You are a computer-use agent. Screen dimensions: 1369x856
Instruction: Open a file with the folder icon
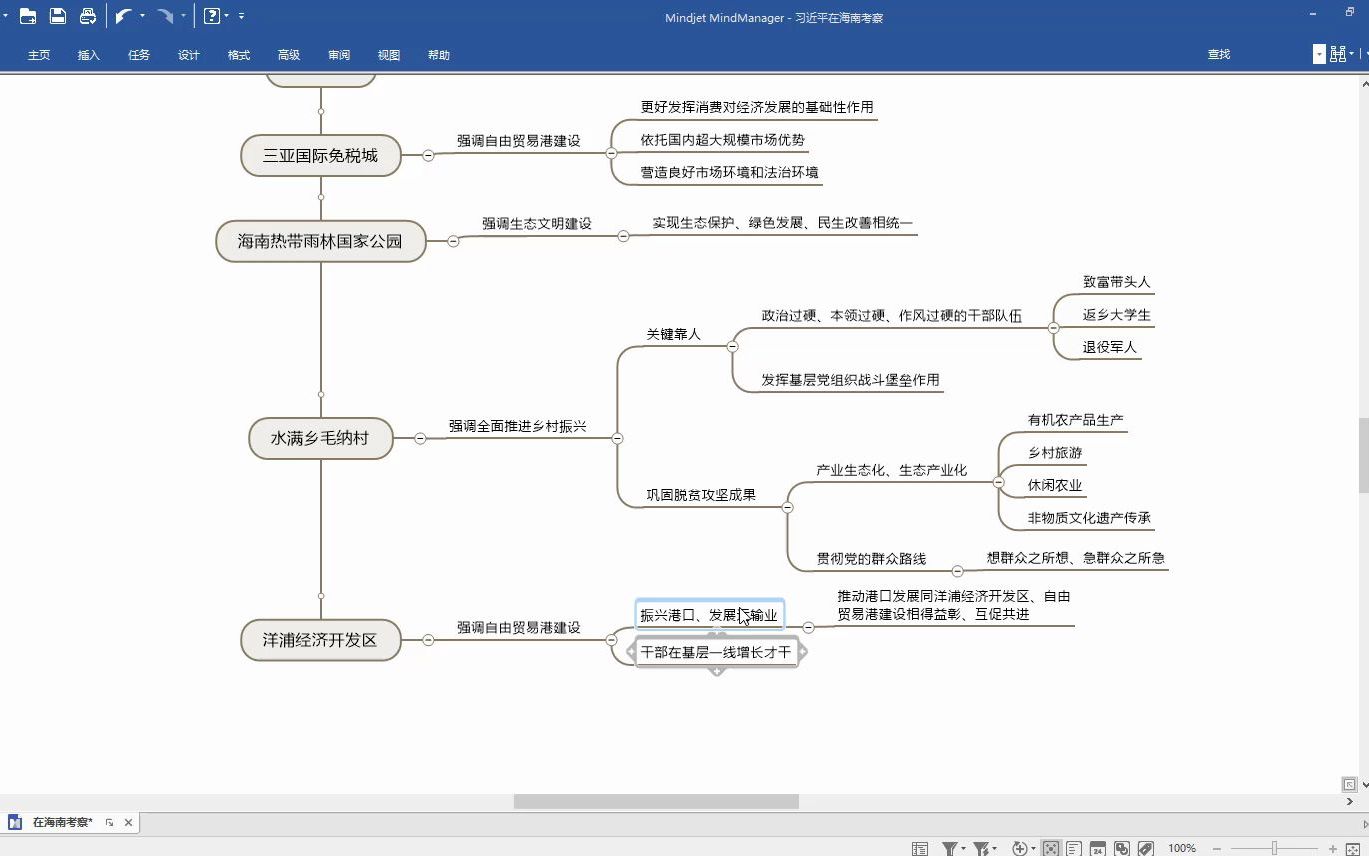(x=27, y=16)
